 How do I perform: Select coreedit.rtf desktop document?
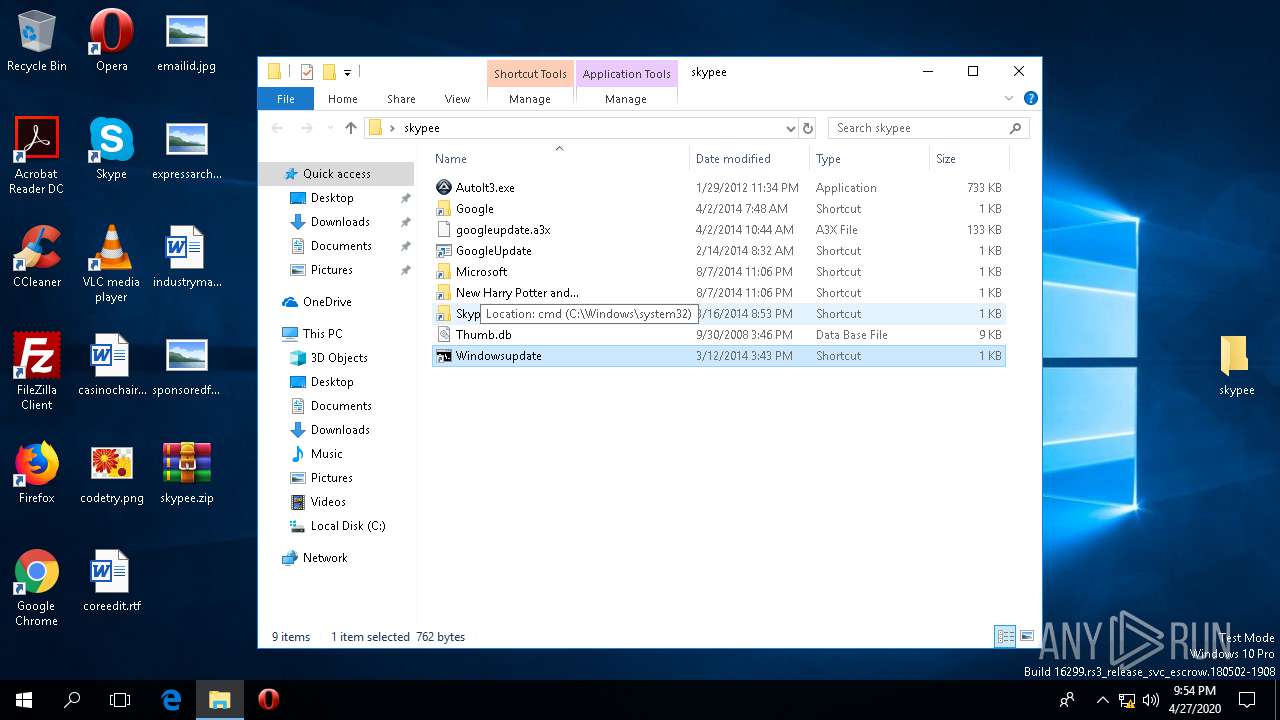(111, 580)
